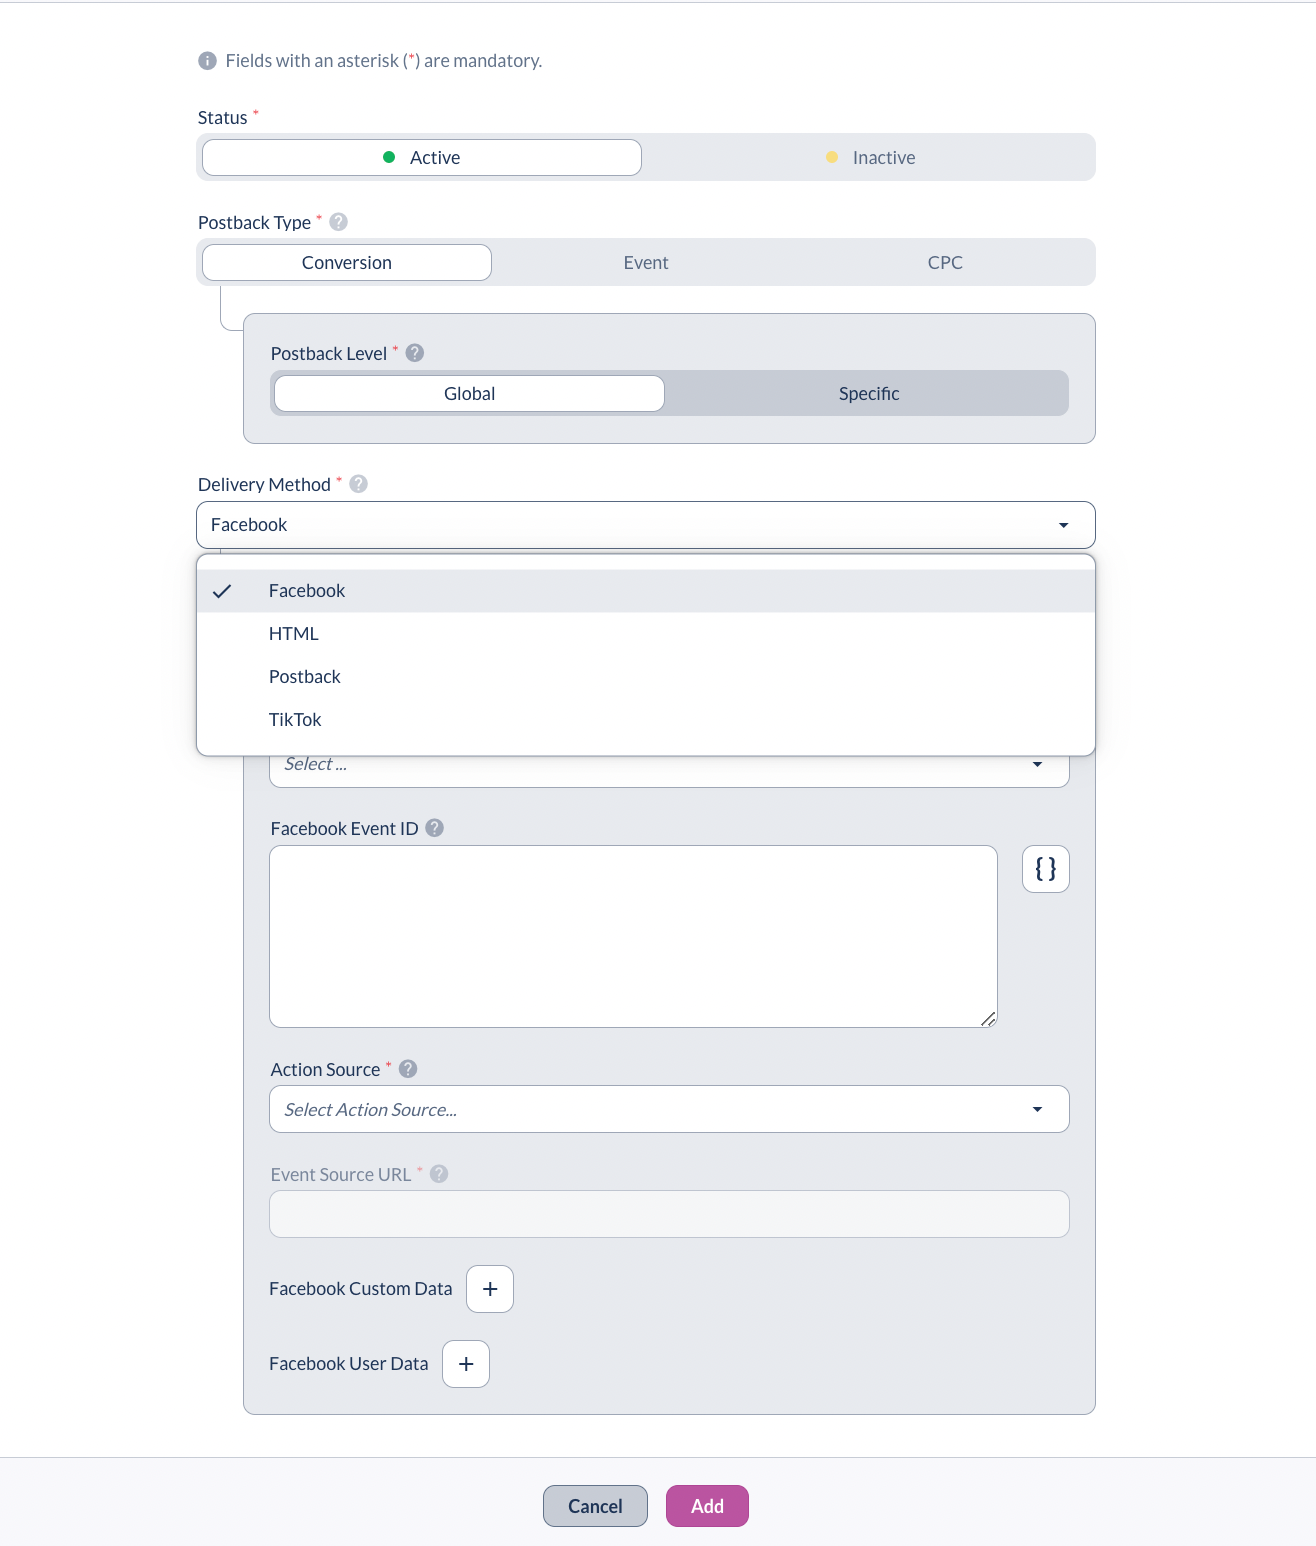Collapse the Delivery Method dropdown
The height and width of the screenshot is (1546, 1316).
[1063, 525]
